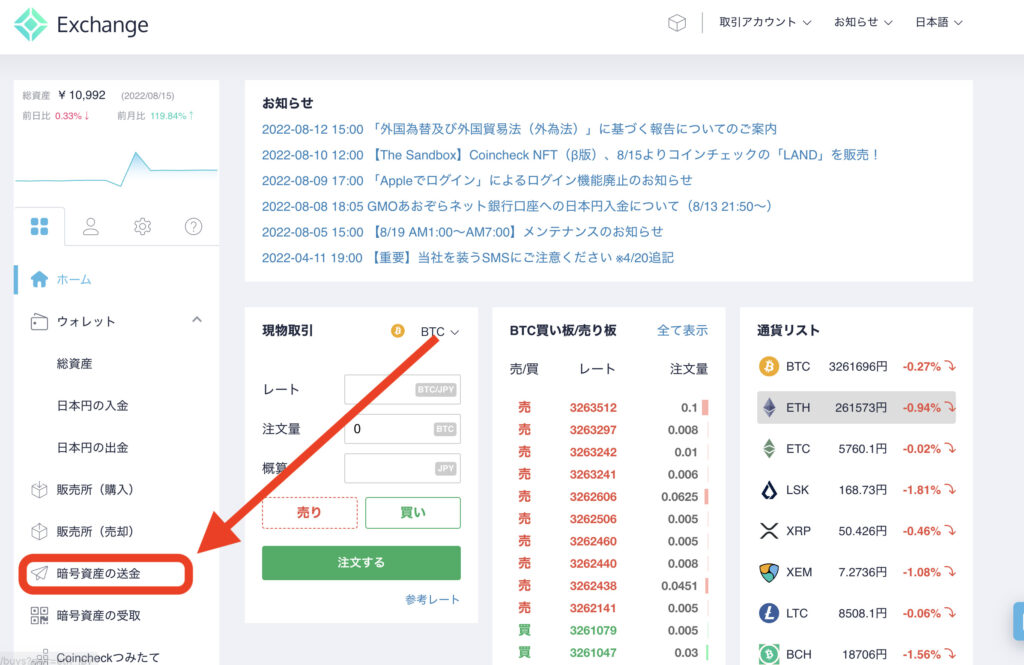Select the XRP row icon
Viewport: 1024px width, 665px height.
point(768,531)
